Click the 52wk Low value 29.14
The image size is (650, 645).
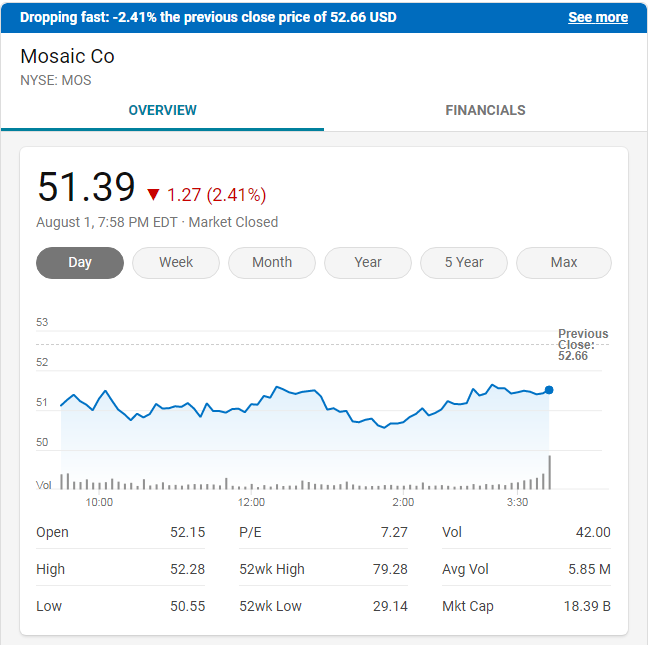390,606
